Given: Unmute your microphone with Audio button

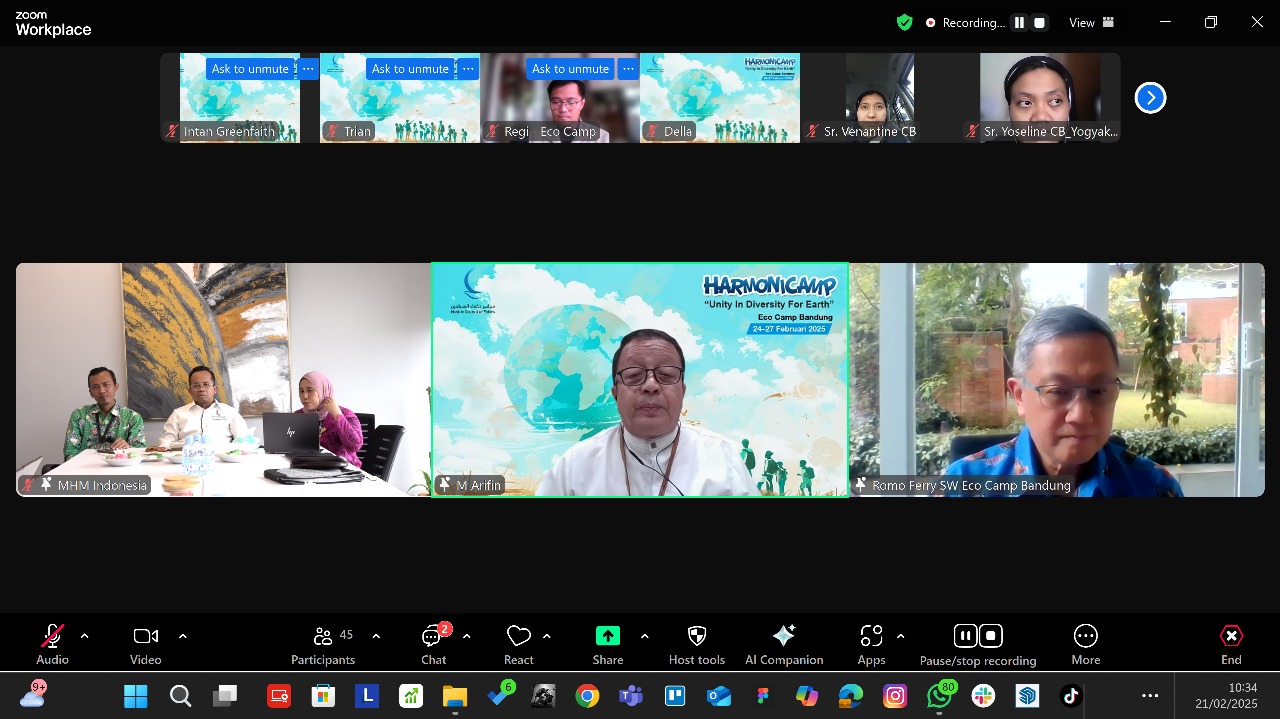Looking at the screenshot, I should [x=52, y=644].
